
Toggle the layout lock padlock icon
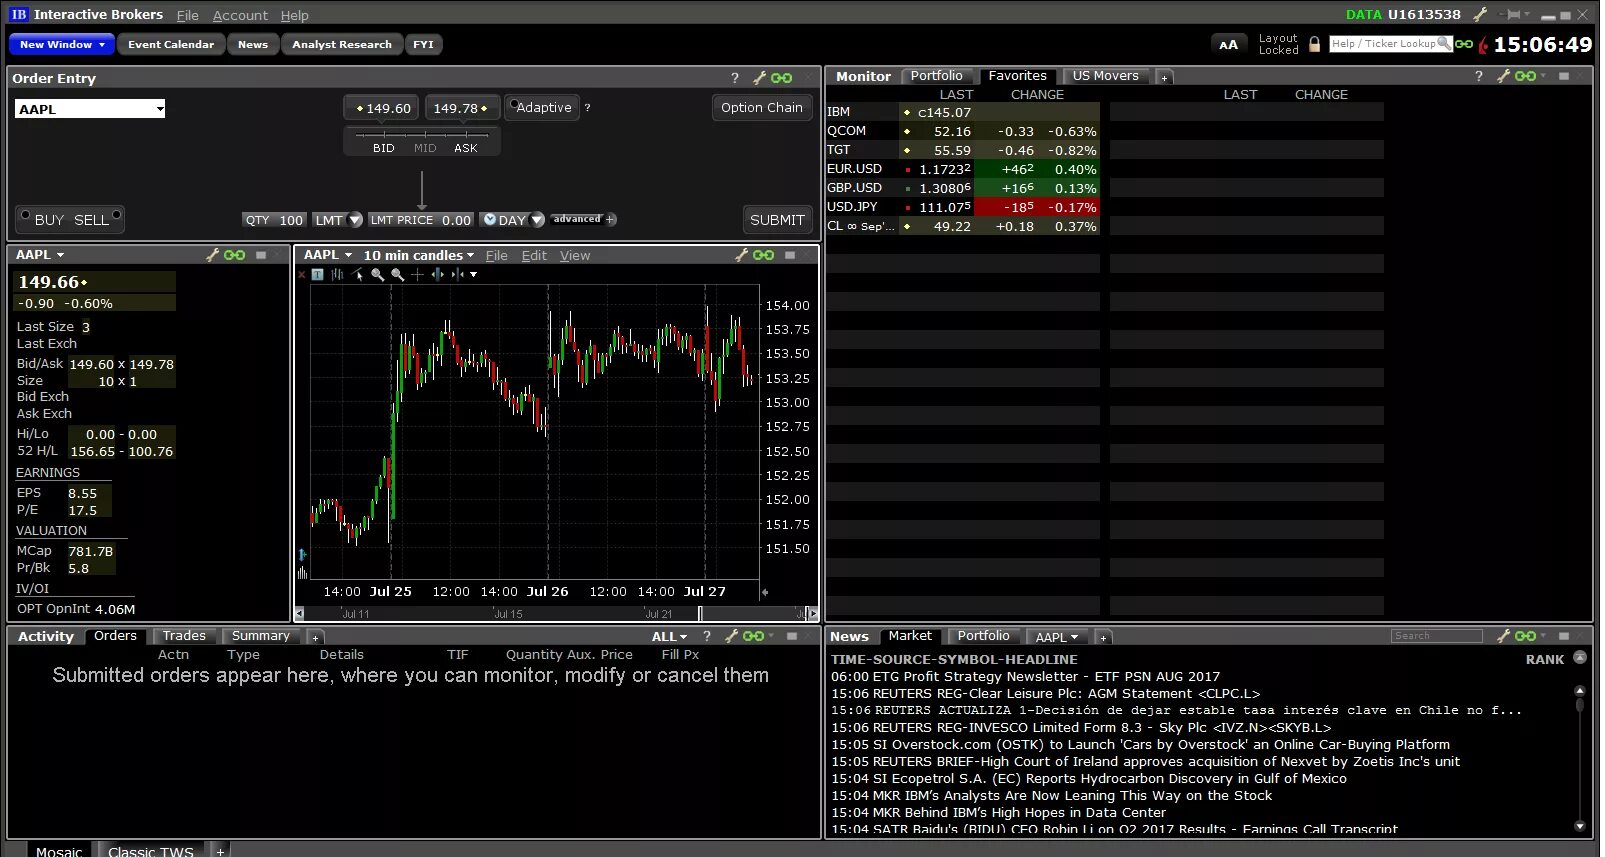pos(1314,44)
